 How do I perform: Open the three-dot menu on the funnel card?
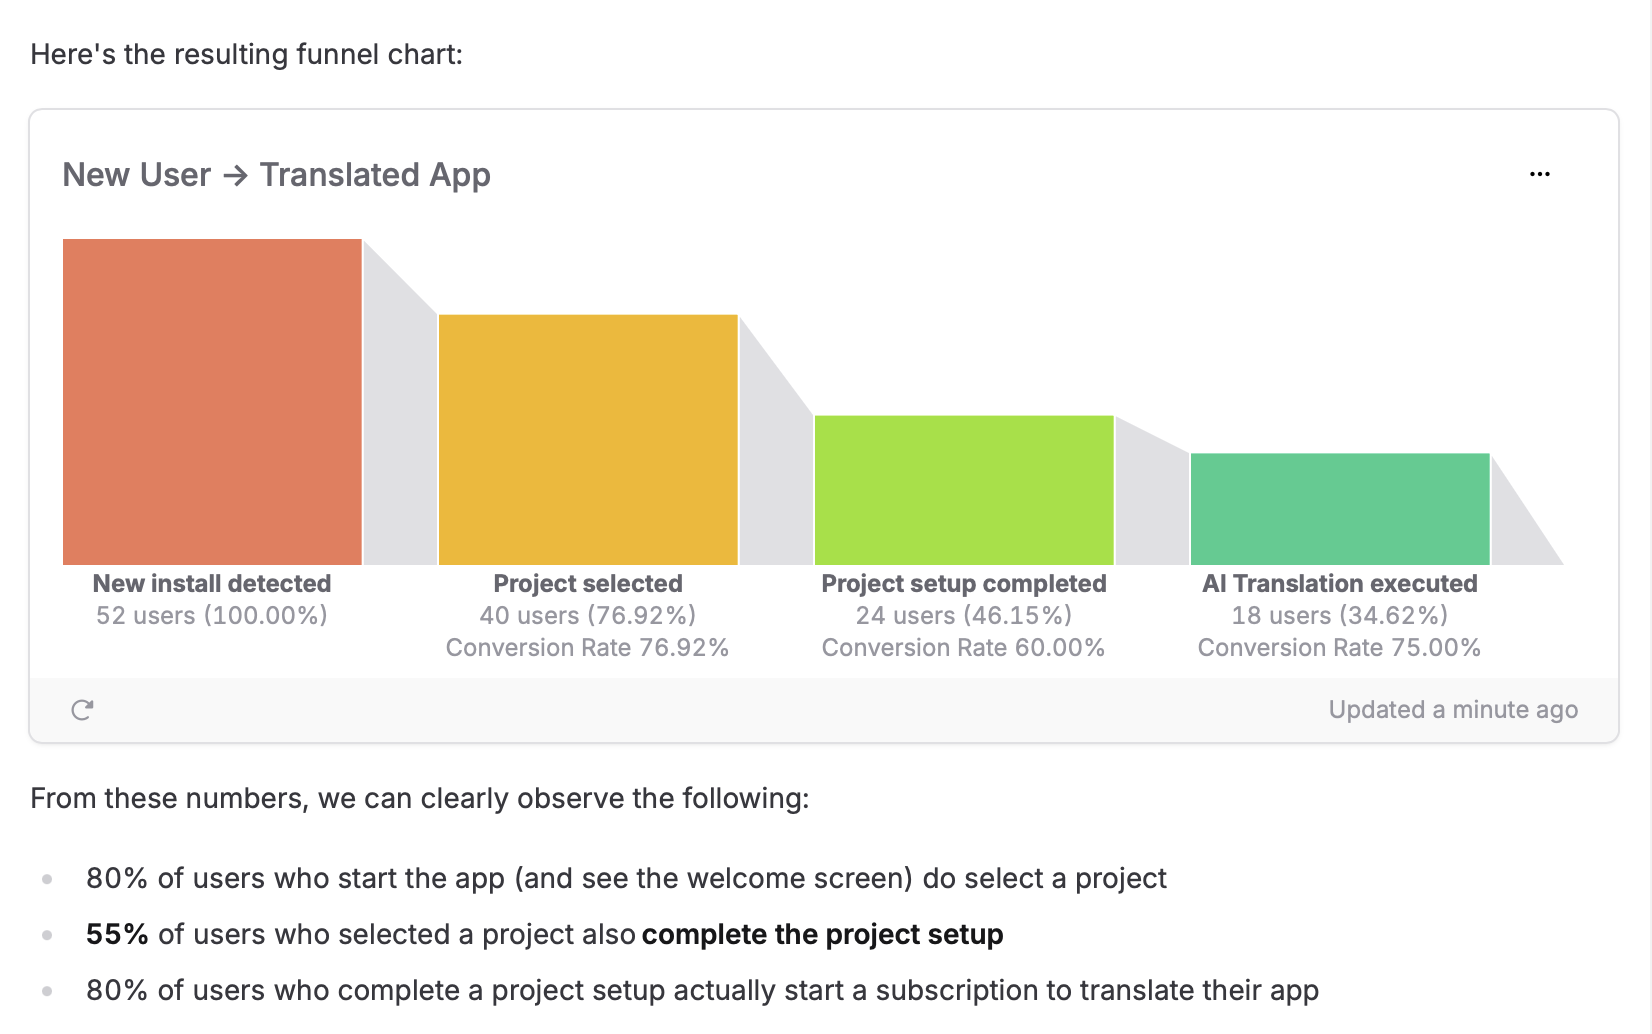point(1539,173)
